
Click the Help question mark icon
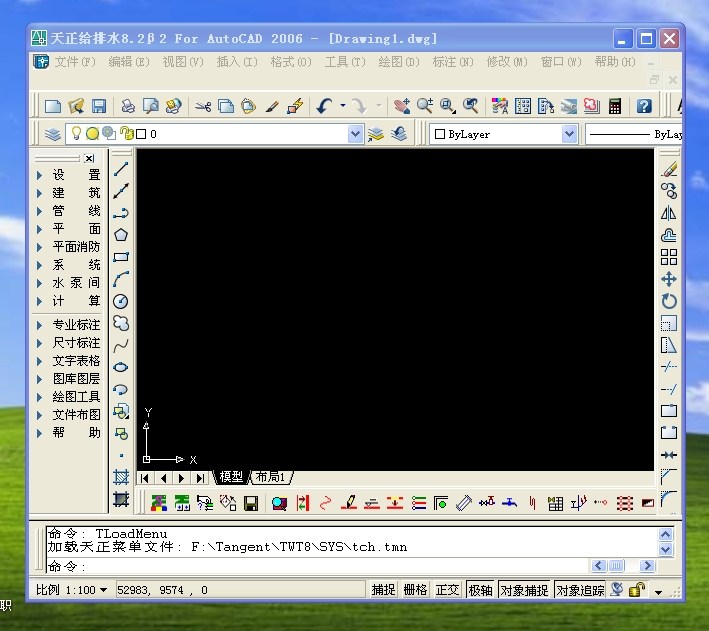(644, 107)
